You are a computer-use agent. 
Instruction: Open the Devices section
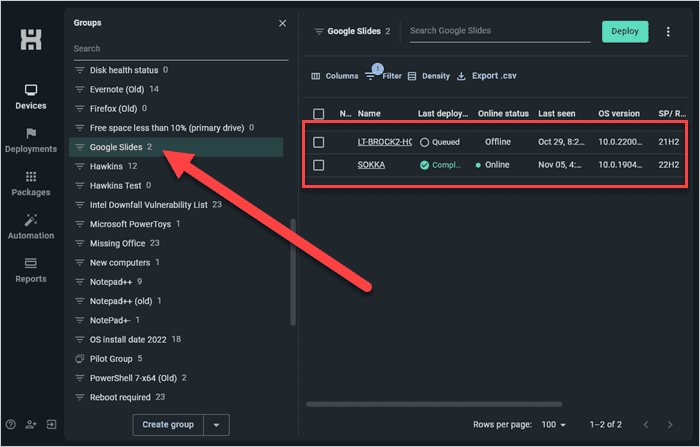click(x=31, y=97)
